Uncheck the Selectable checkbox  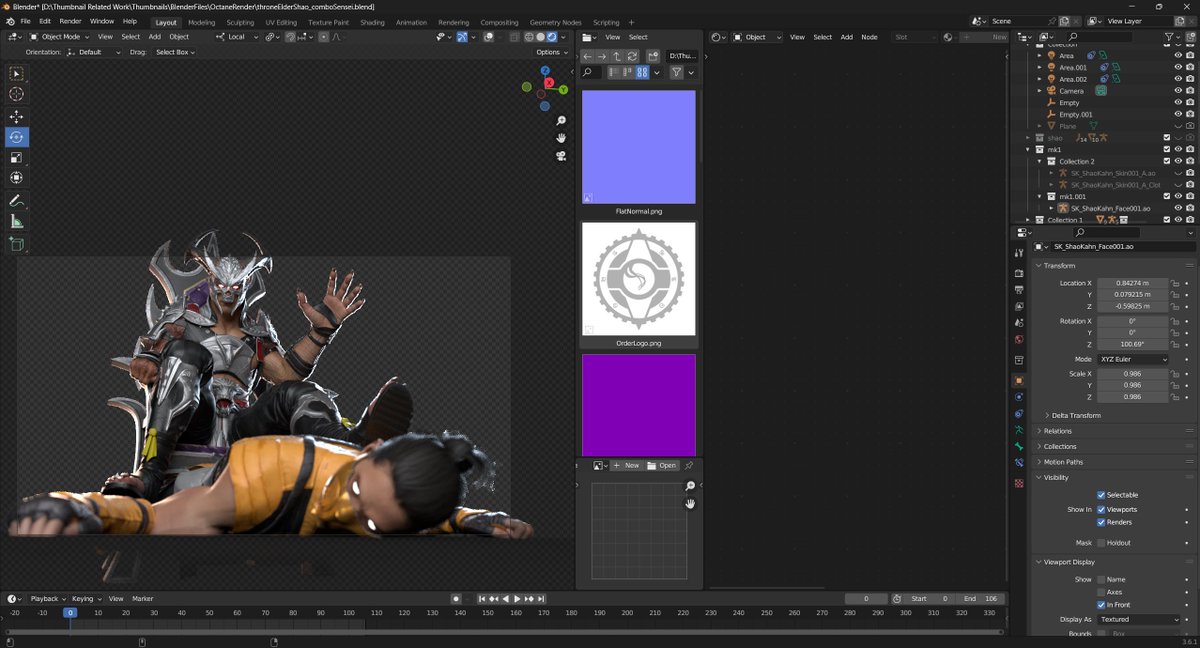[1101, 495]
